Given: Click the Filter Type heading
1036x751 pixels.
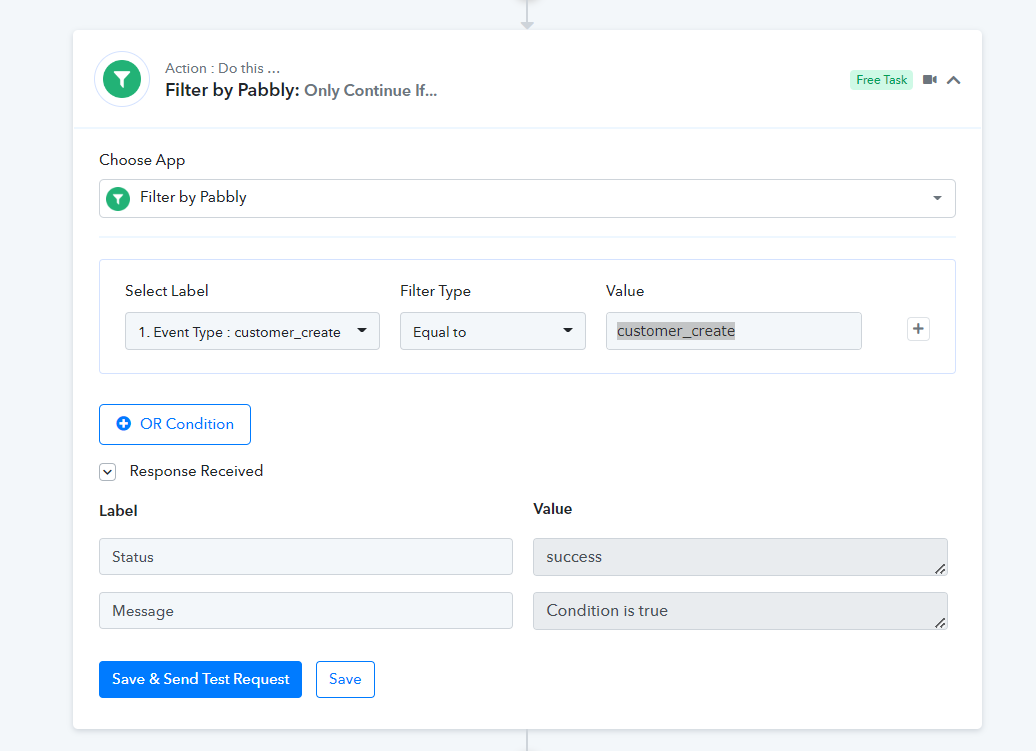Looking at the screenshot, I should tap(435, 291).
